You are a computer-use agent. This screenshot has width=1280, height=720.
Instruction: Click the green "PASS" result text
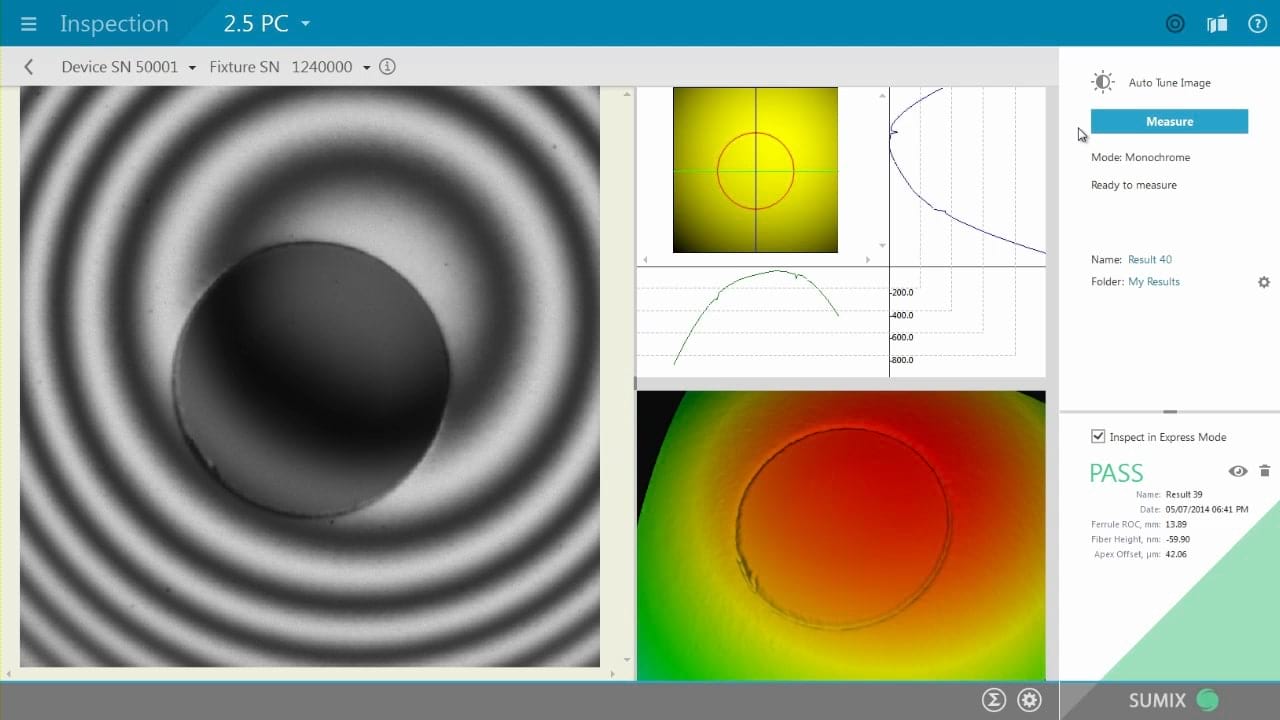(x=1116, y=473)
